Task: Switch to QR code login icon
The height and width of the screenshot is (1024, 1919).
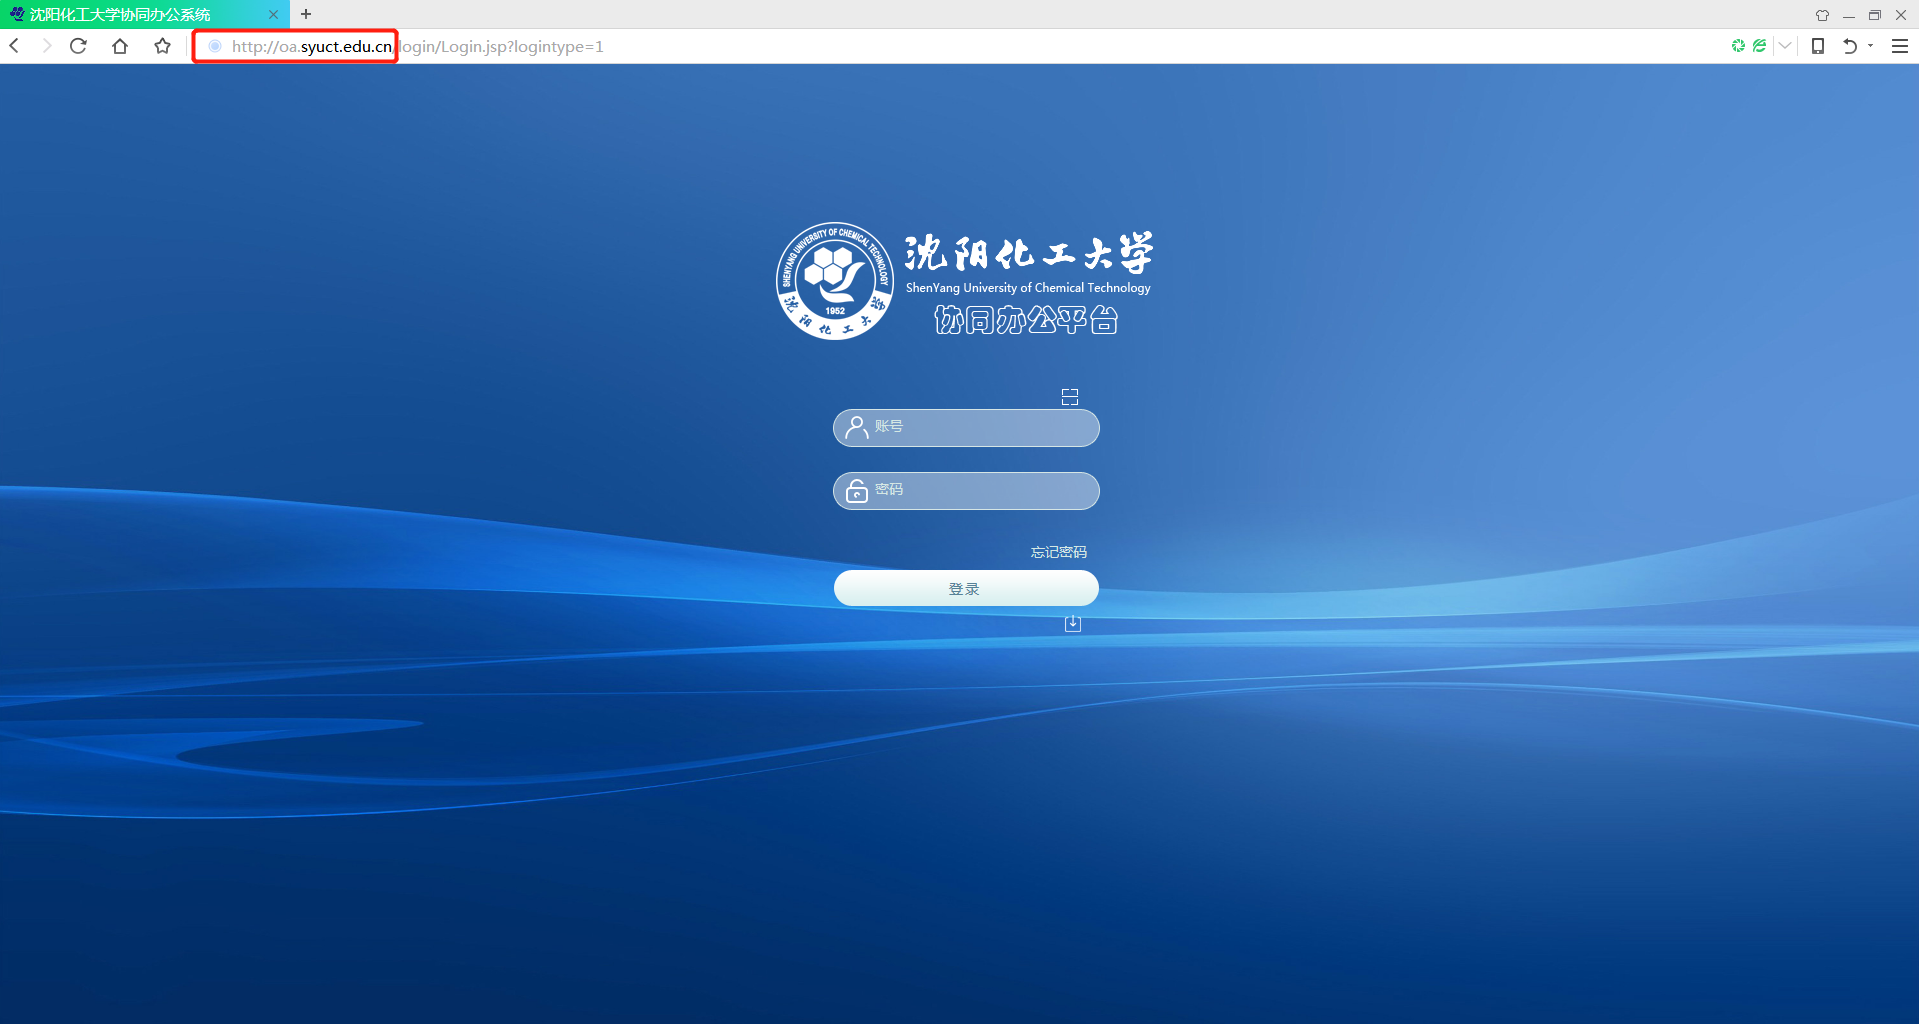Action: (x=1070, y=397)
